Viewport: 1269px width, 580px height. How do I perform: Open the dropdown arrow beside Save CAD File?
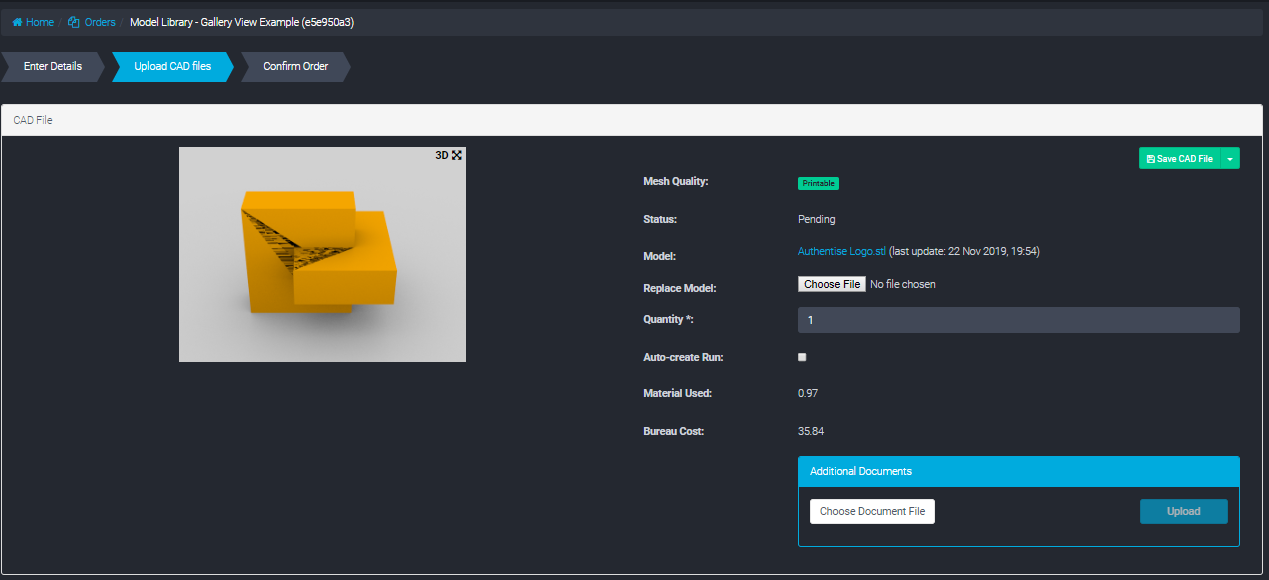(x=1230, y=158)
